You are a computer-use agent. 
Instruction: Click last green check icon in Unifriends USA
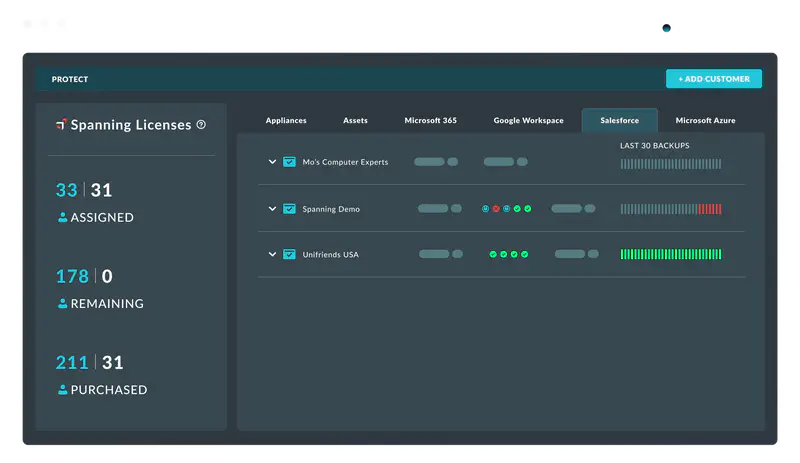(x=524, y=254)
